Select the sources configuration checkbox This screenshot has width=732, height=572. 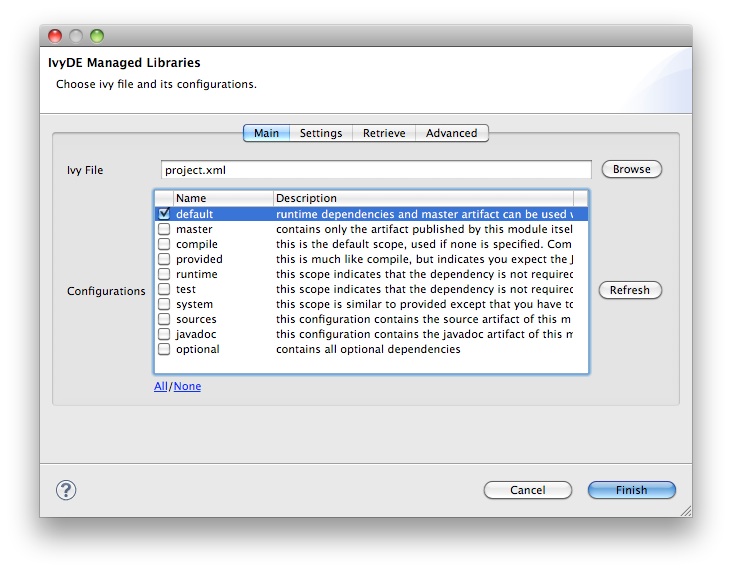[x=164, y=319]
